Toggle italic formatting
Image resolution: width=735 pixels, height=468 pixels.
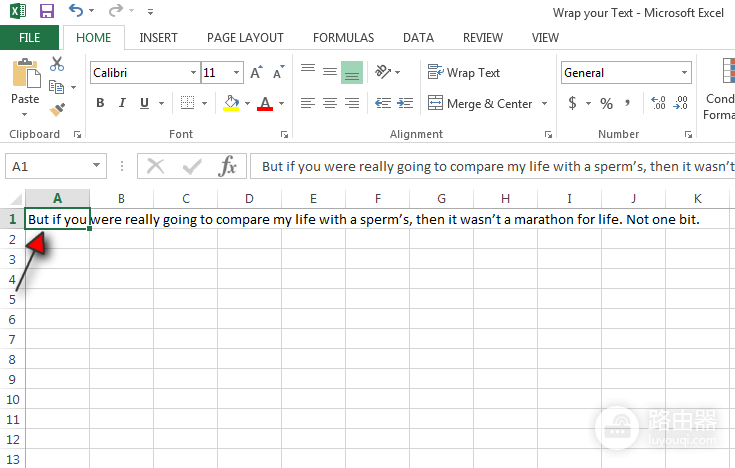point(122,103)
